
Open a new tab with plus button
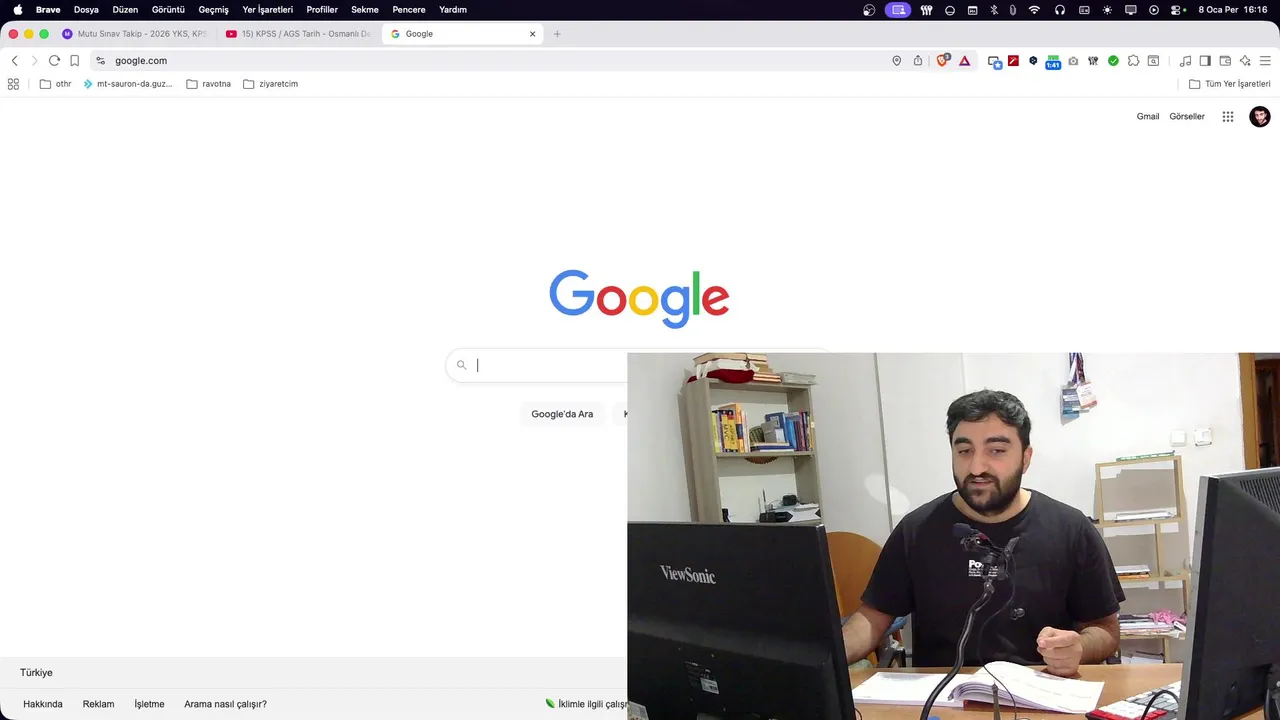click(557, 34)
